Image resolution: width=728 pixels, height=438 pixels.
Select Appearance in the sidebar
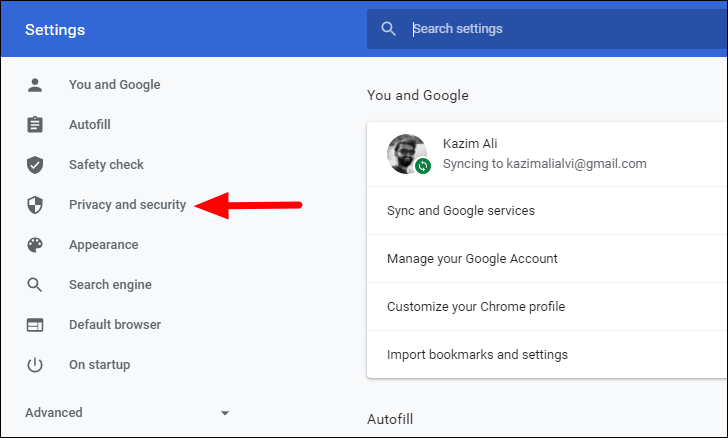pyautogui.click(x=104, y=245)
